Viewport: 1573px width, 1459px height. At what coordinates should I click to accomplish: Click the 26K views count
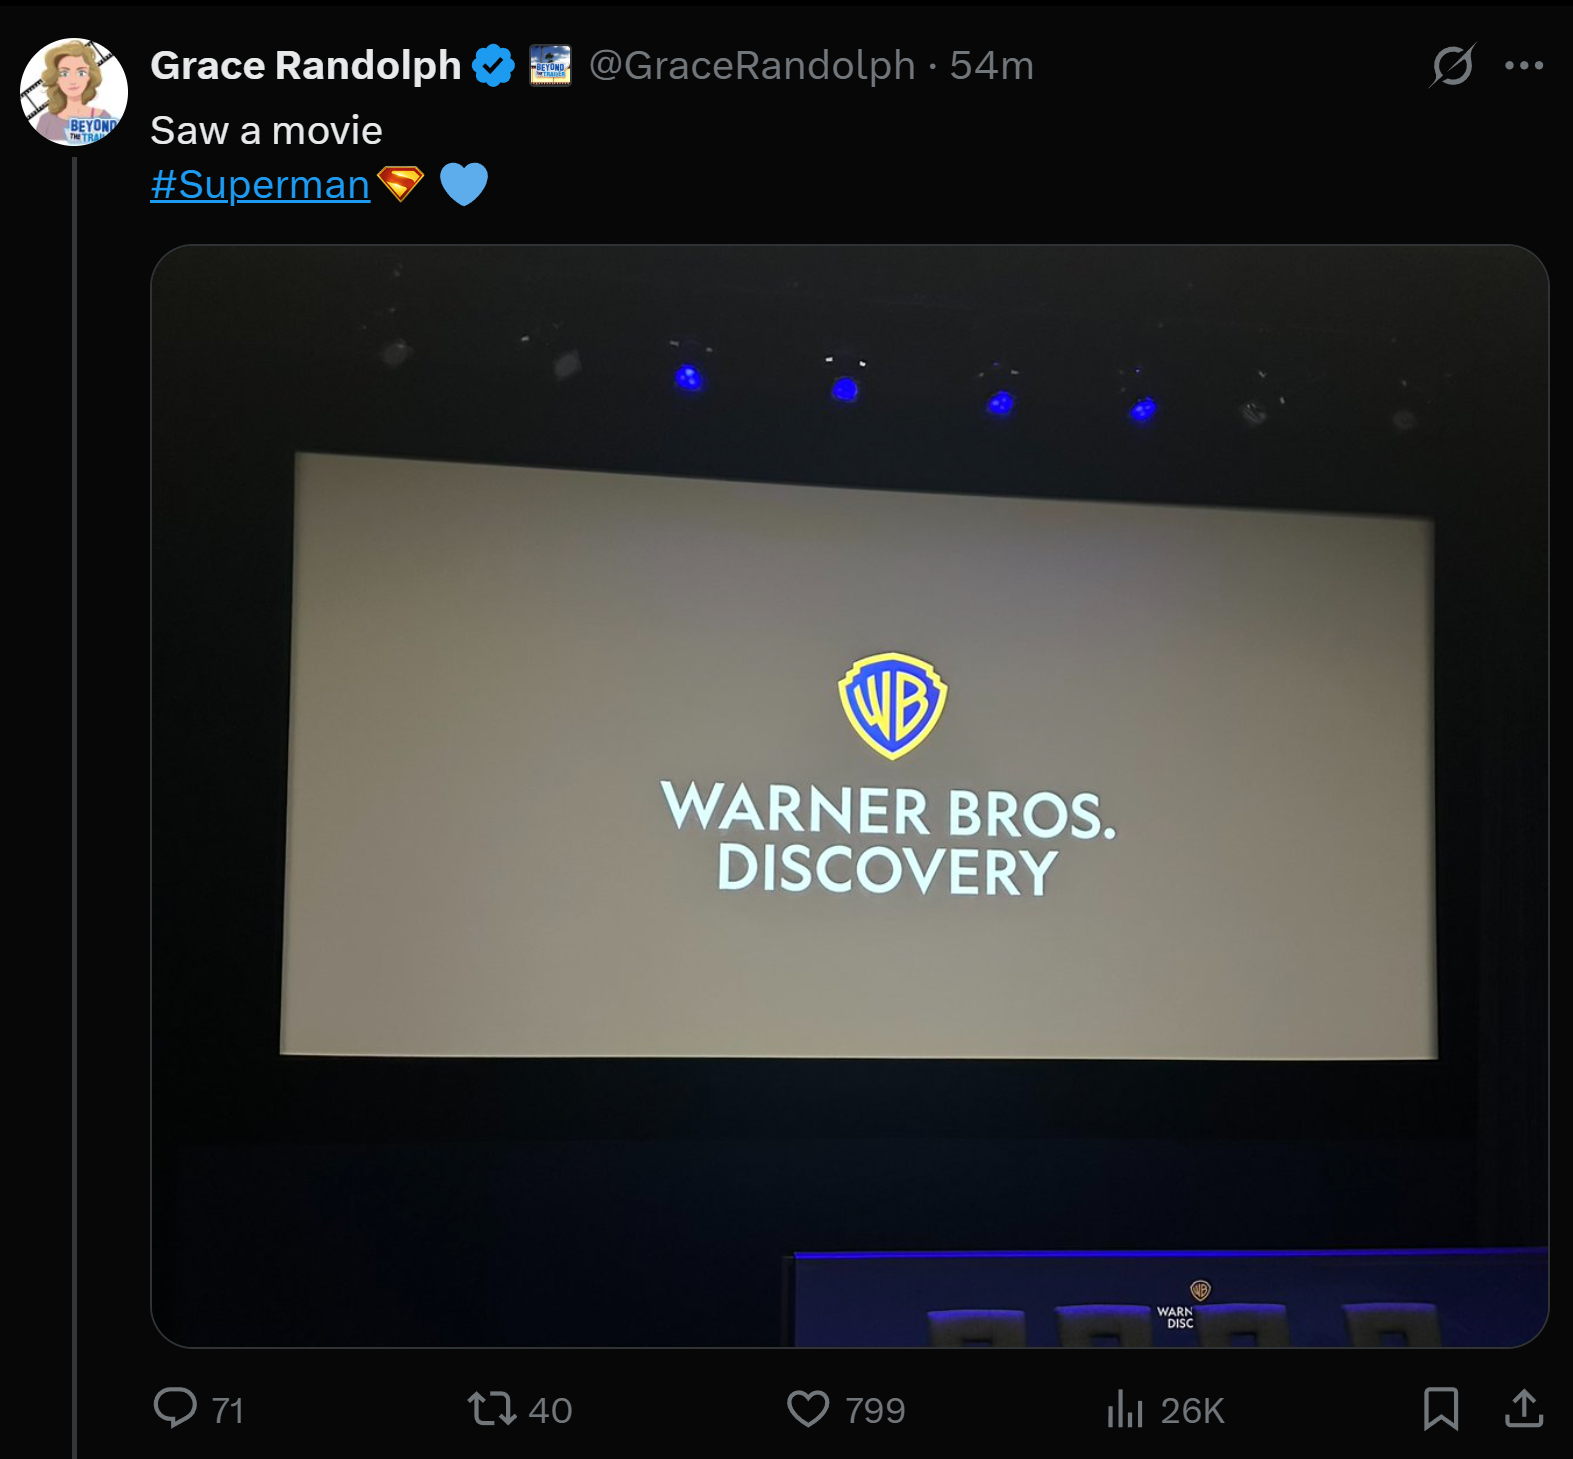point(1192,1411)
